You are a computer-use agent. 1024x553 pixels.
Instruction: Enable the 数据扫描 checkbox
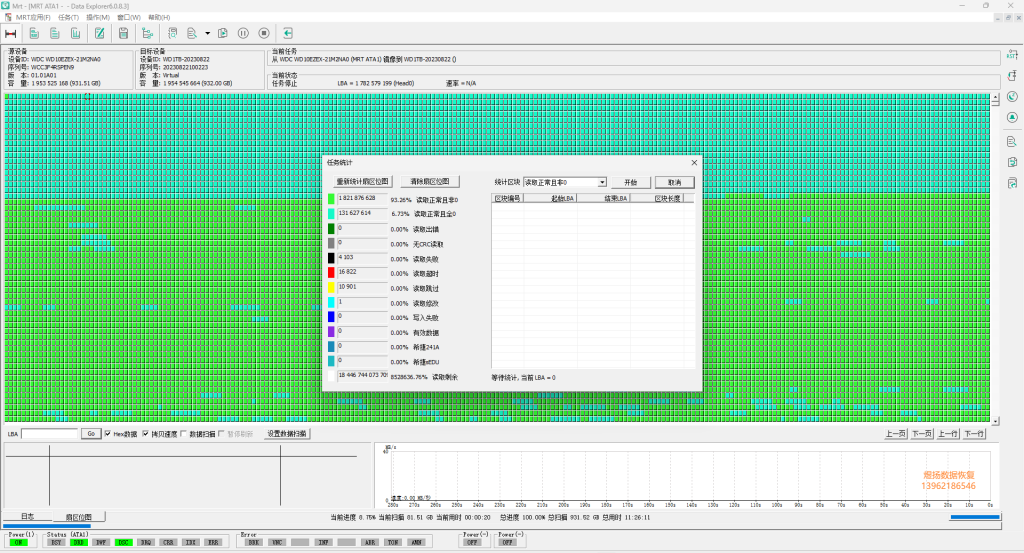pos(184,434)
